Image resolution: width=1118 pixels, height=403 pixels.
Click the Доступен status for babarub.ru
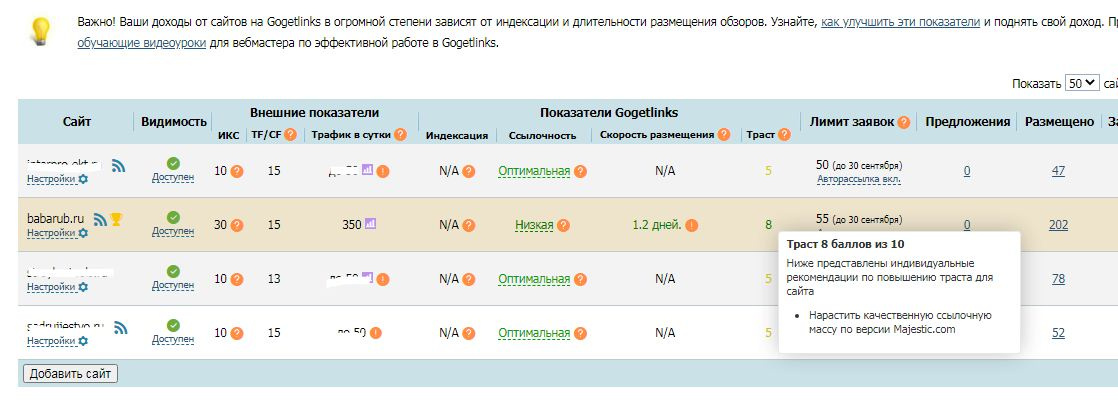(x=173, y=232)
